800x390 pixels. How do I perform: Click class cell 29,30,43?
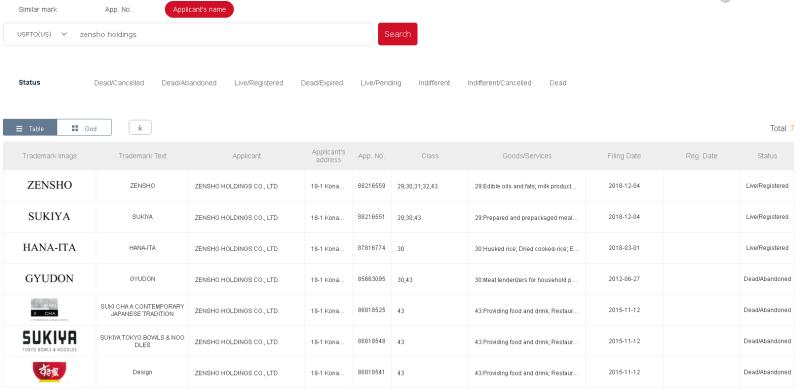click(410, 217)
